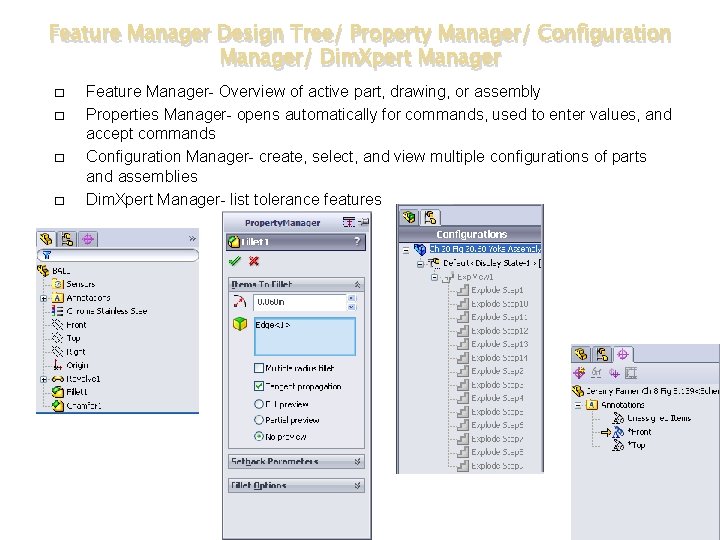The width and height of the screenshot is (720, 540).
Task: Pin the PropertyManager with the pushpin icon
Action: click(364, 223)
